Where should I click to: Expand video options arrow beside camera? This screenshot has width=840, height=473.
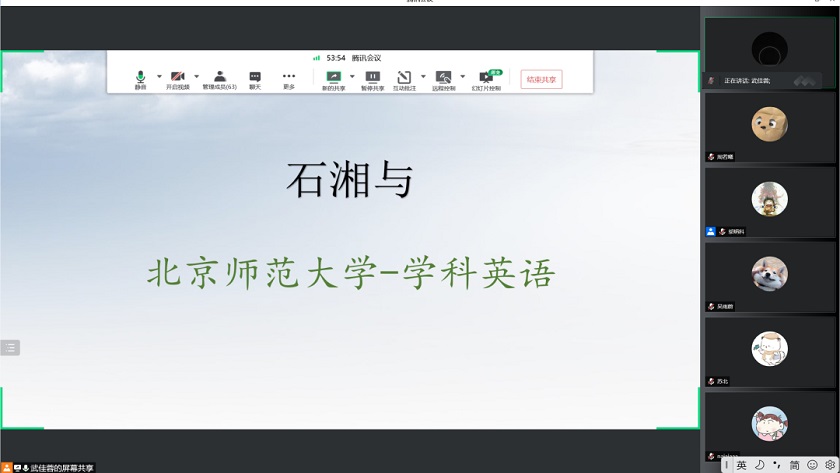[x=197, y=77]
